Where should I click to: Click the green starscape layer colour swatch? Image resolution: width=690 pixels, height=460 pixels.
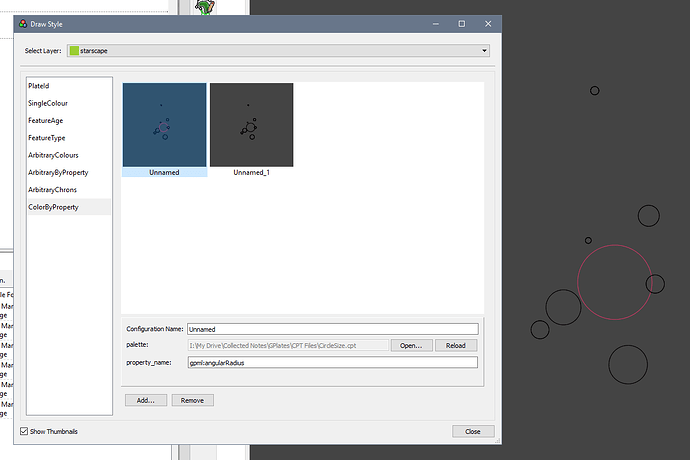[74, 51]
